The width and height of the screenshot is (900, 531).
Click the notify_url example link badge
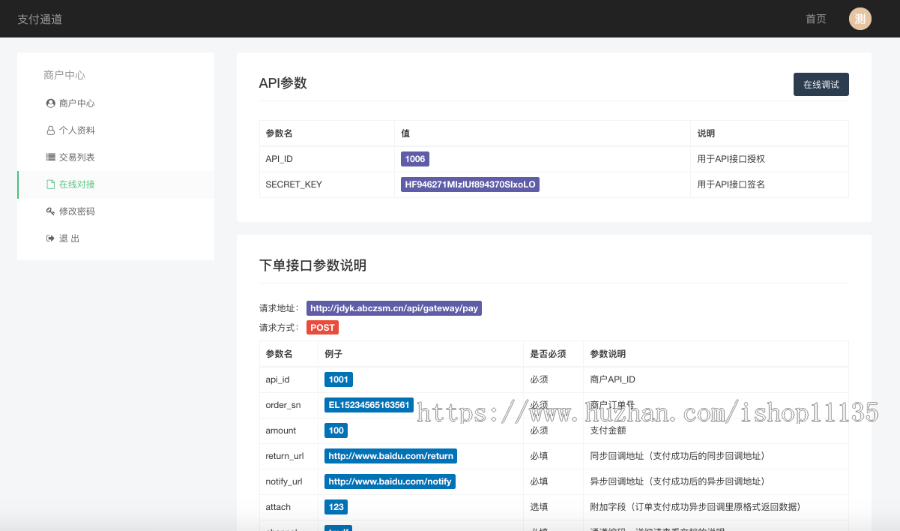click(x=390, y=482)
